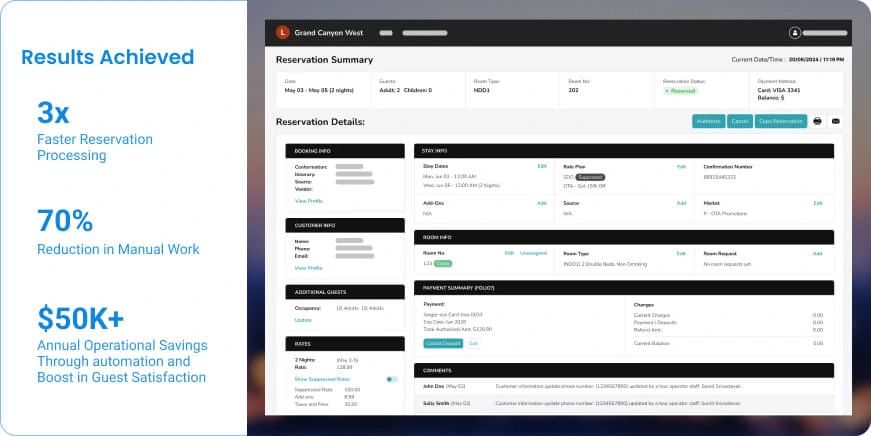This screenshot has height=436, width=871.
Task: Click the Suppressed badge in Rate Plan
Action: pyautogui.click(x=590, y=177)
